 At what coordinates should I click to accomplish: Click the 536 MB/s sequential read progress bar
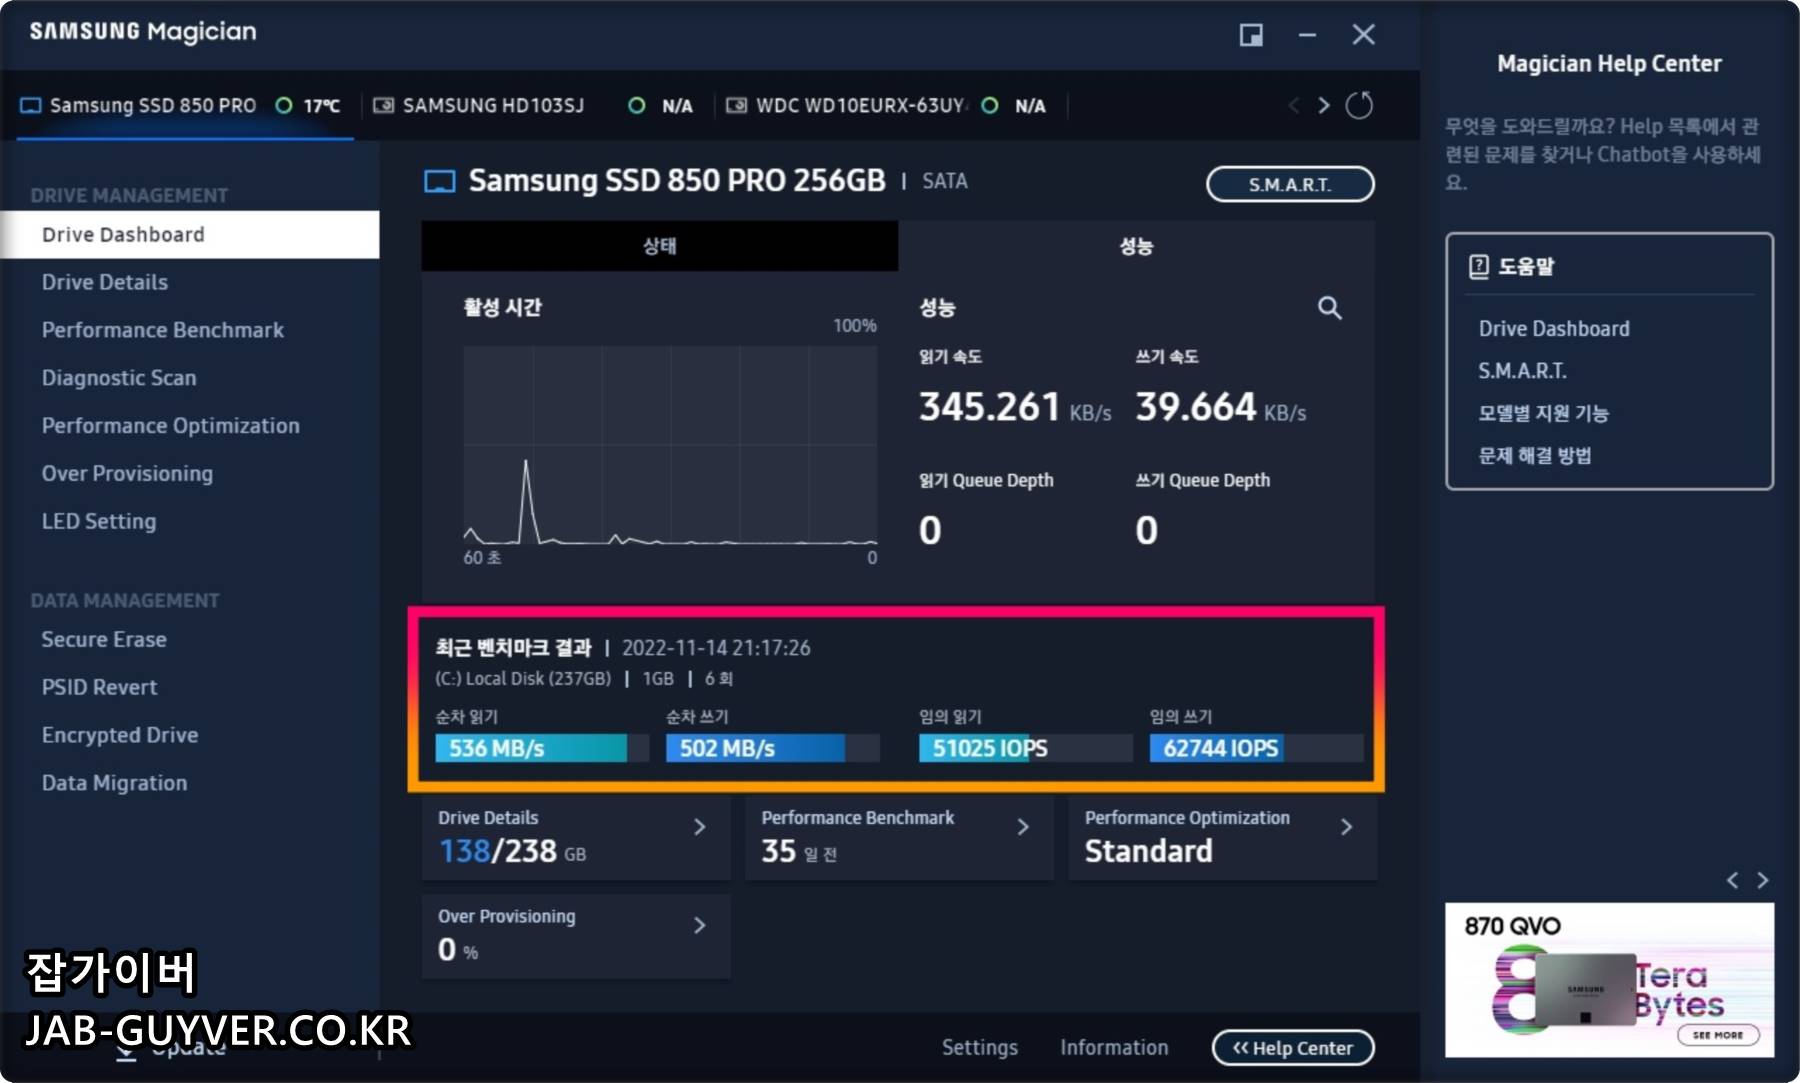tap(530, 748)
